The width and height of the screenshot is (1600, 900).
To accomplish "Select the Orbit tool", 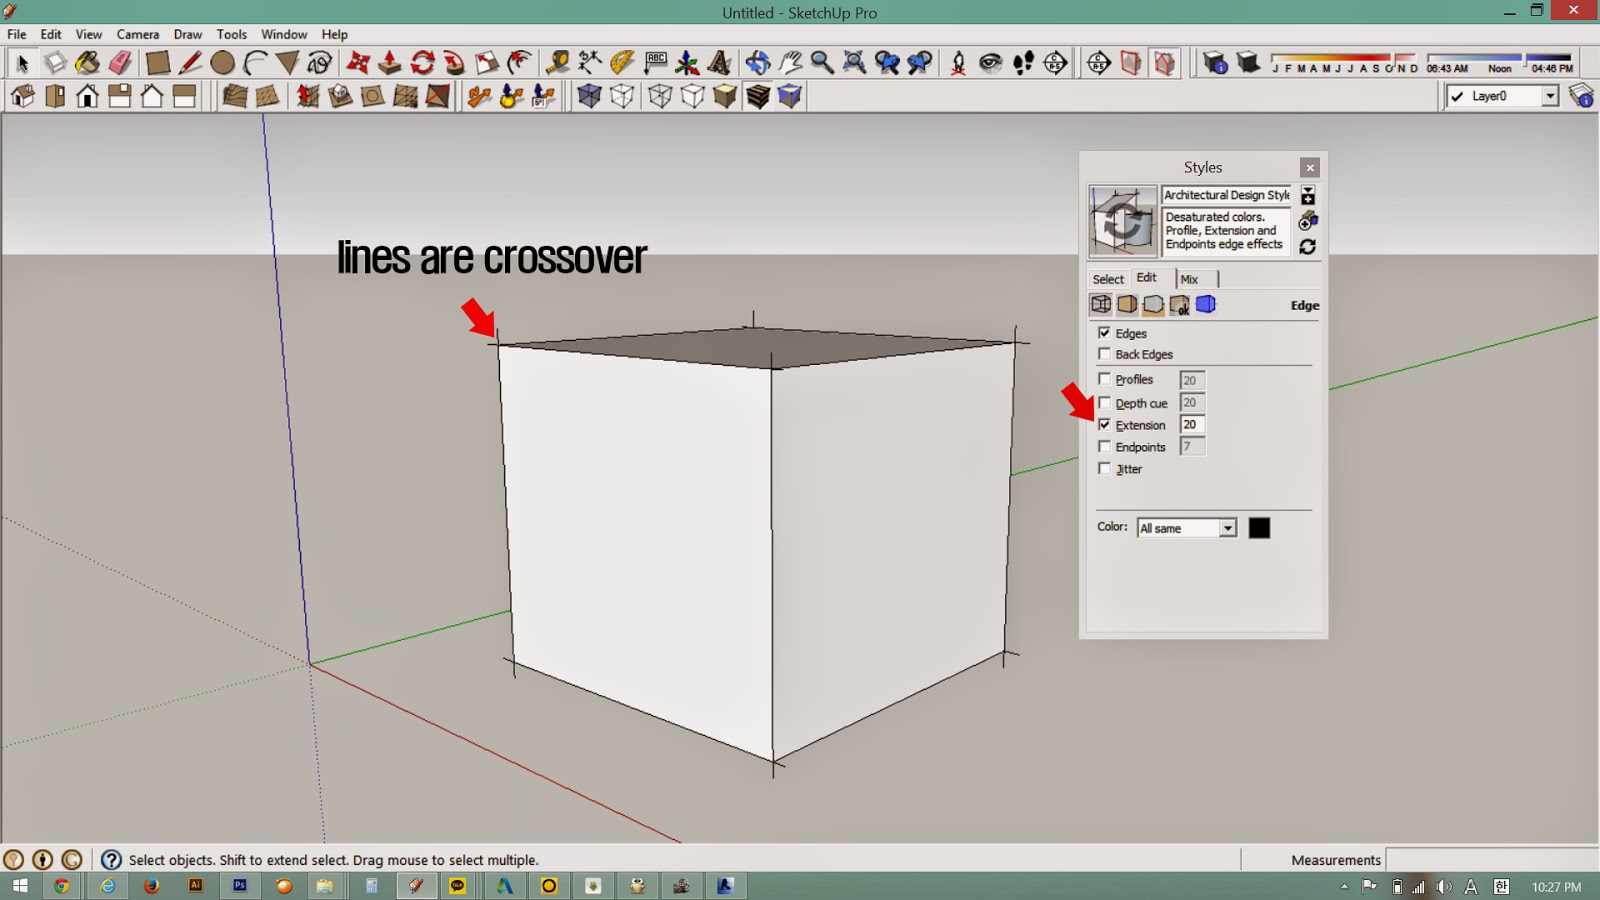I will coord(755,62).
